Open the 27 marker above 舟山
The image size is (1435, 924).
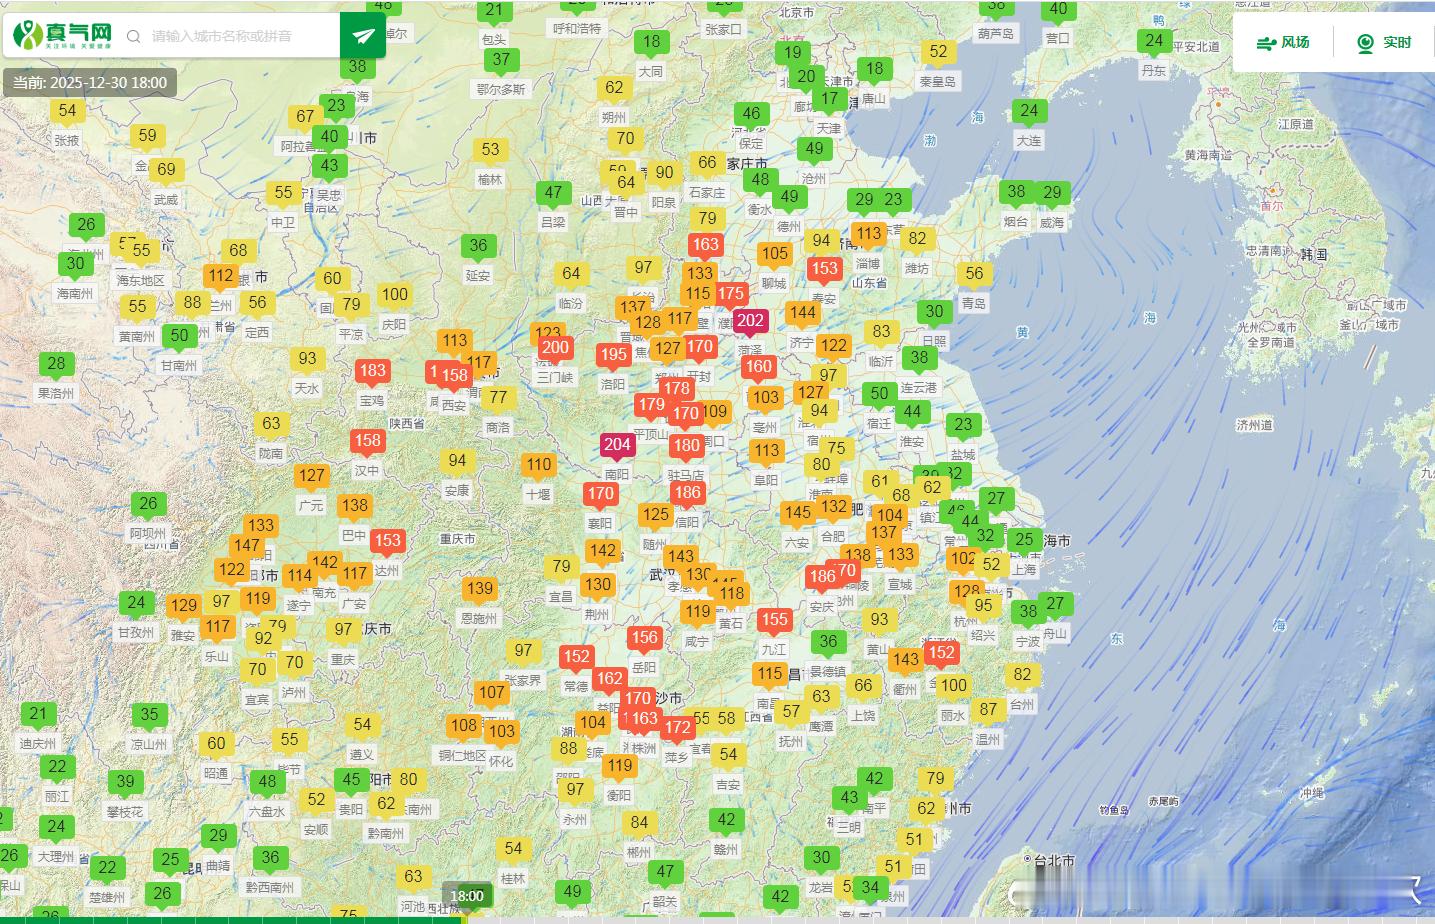point(1055,604)
